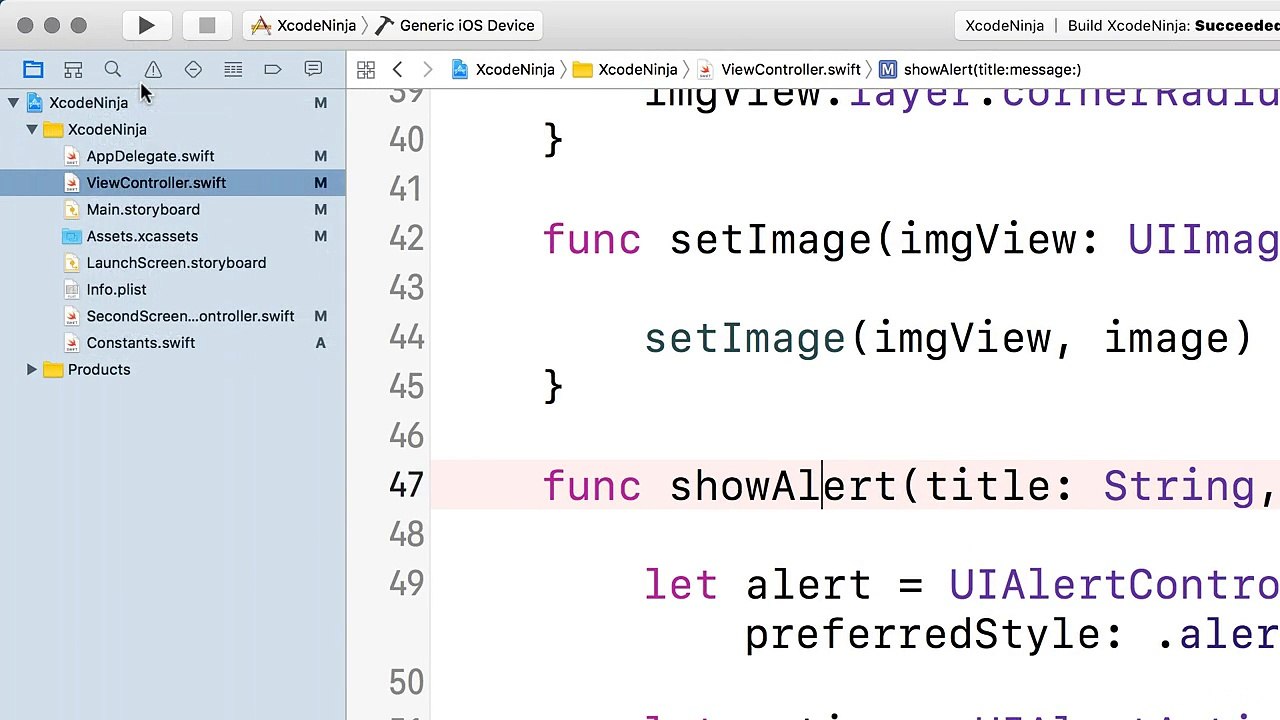The image size is (1280, 720).
Task: Choose Generic iOS Device destination
Action: [455, 25]
